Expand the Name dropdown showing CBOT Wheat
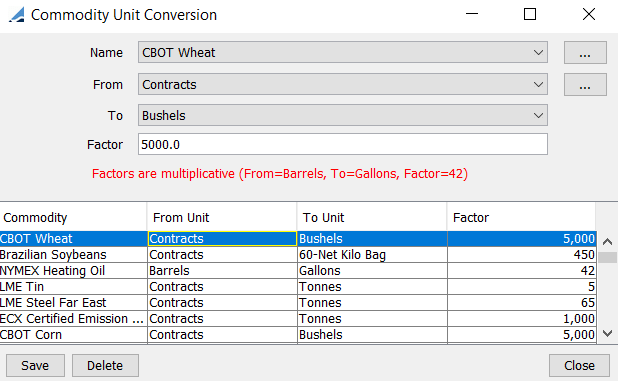Image resolution: width=618 pixels, height=381 pixels. tap(343, 52)
